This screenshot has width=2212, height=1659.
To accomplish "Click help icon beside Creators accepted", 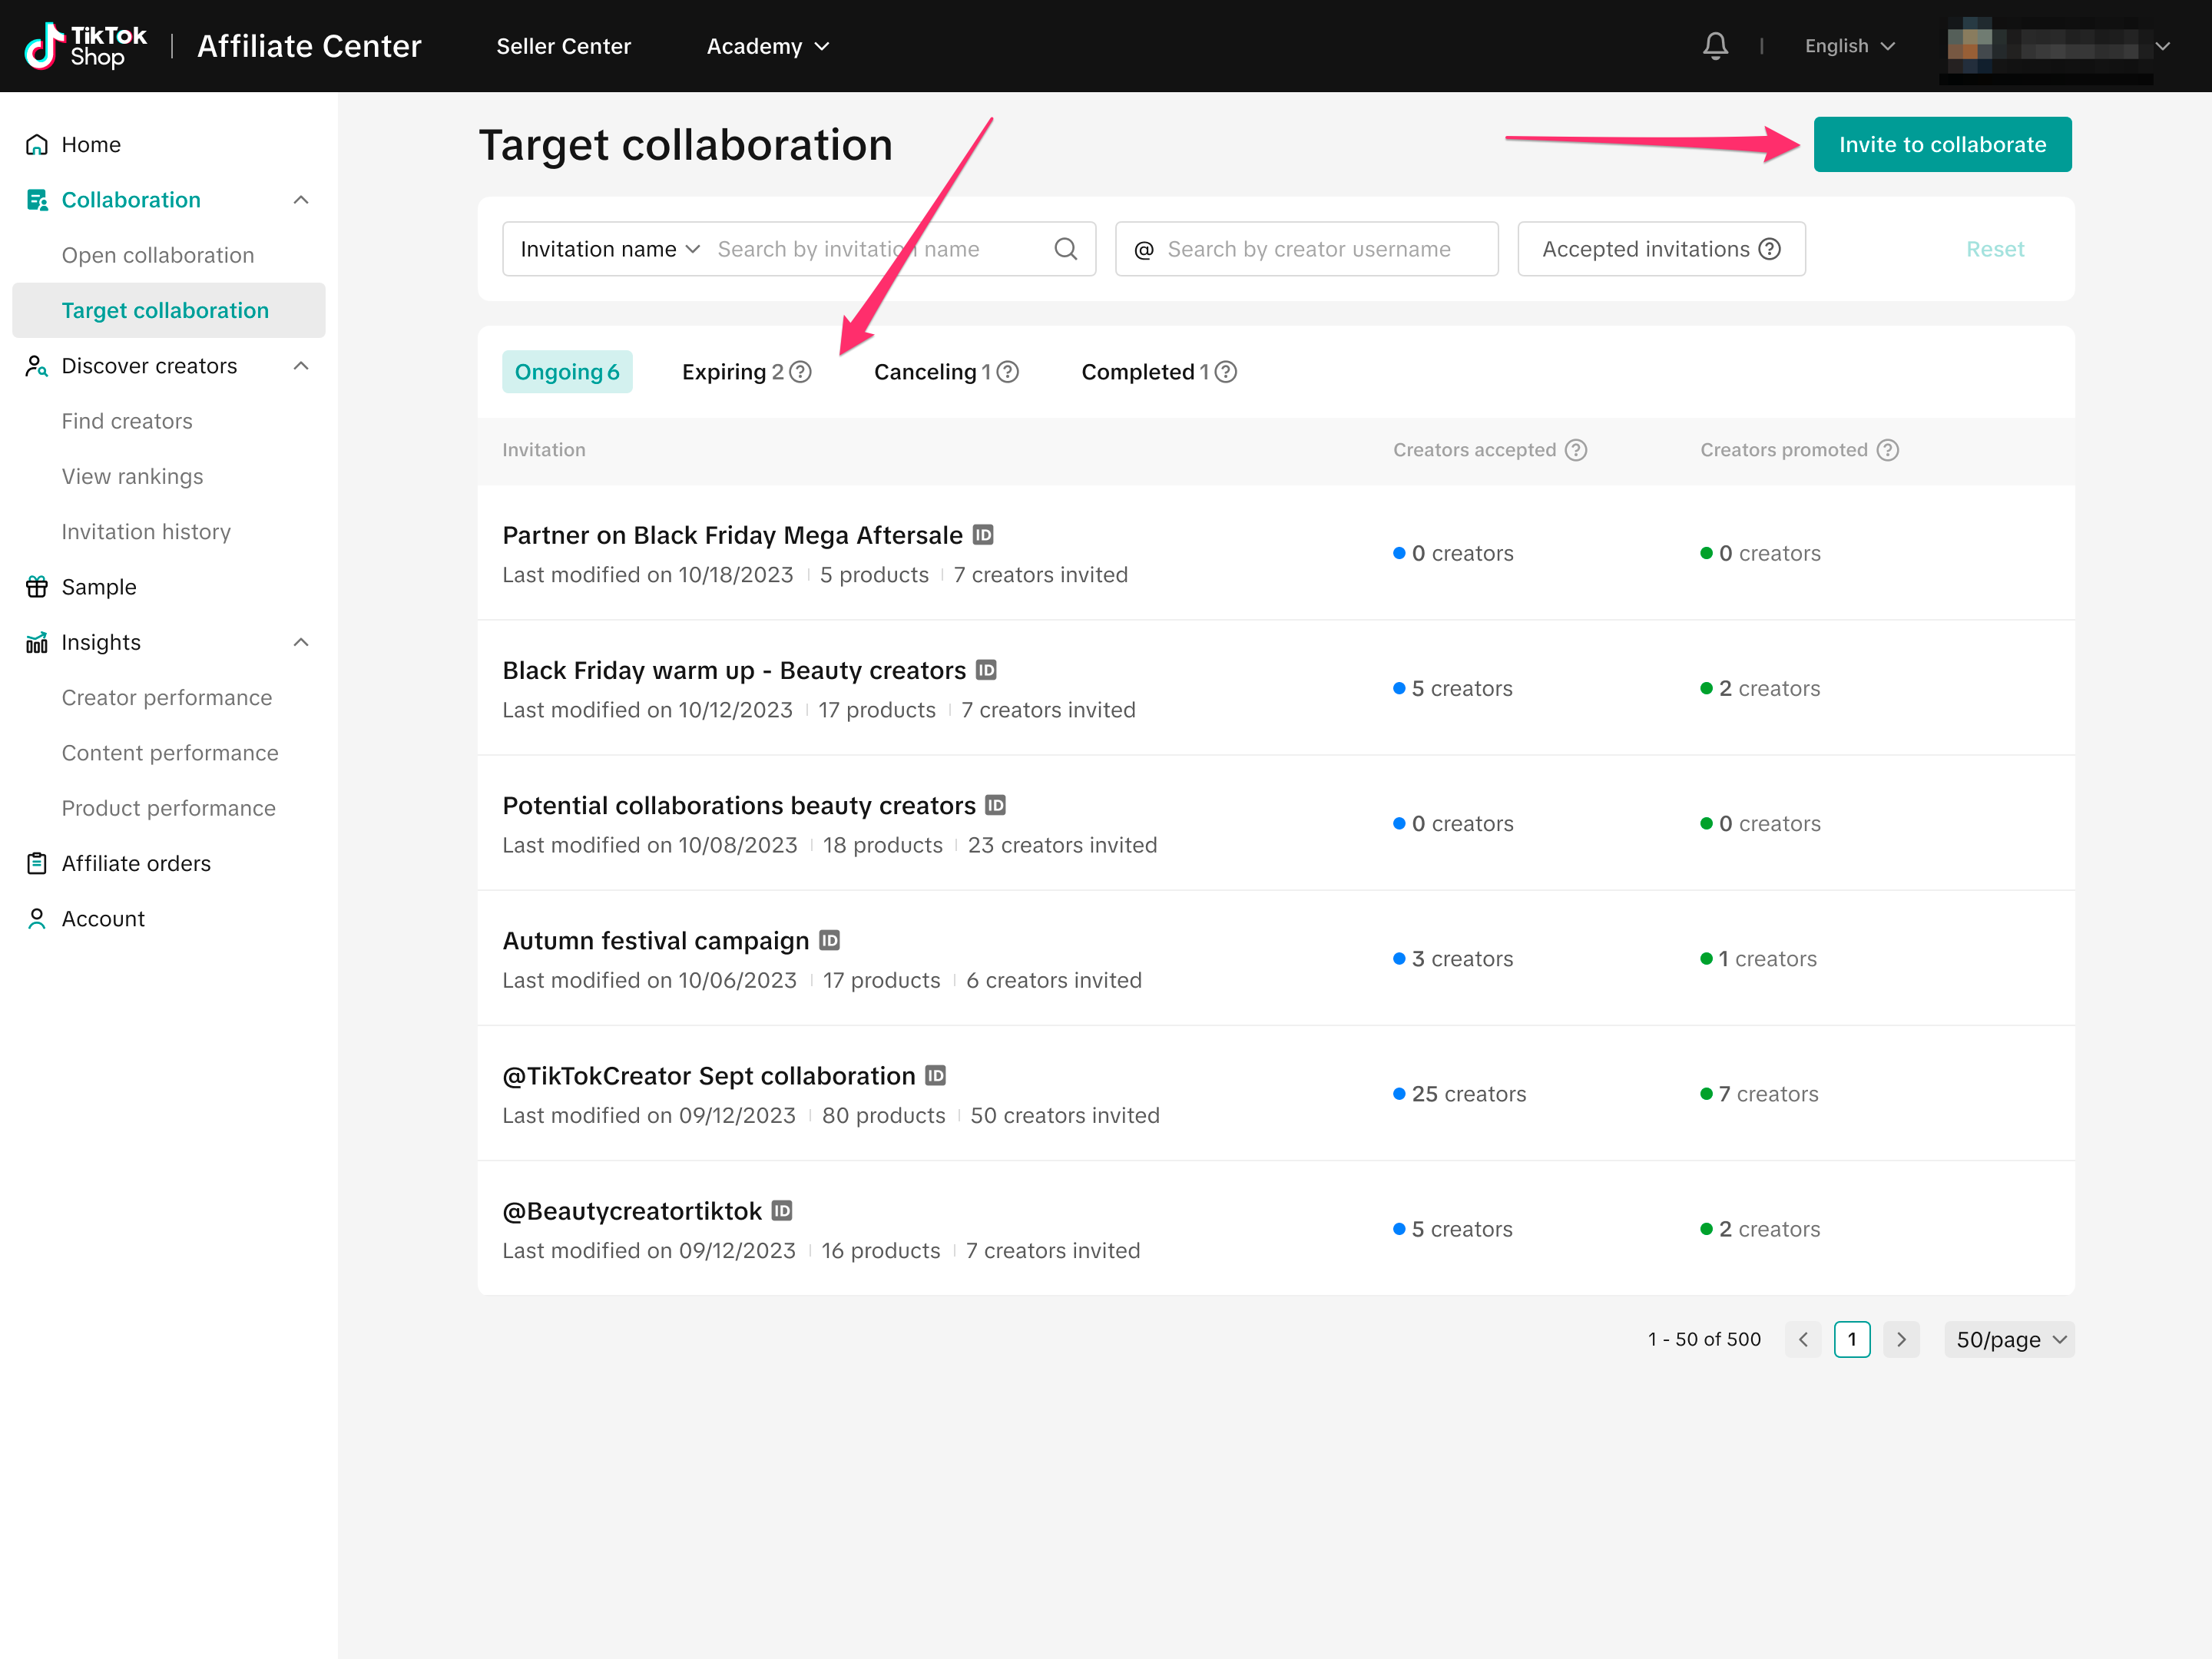I will tap(1576, 450).
